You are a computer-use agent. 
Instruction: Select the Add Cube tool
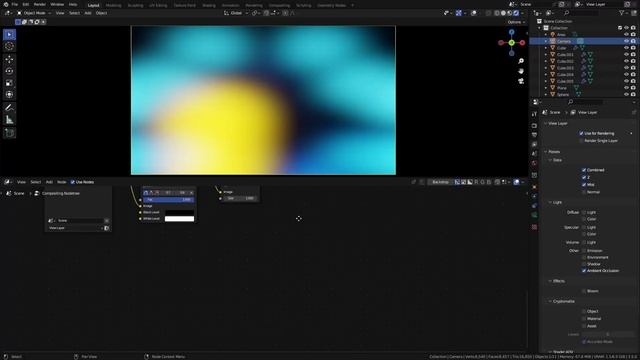9,133
